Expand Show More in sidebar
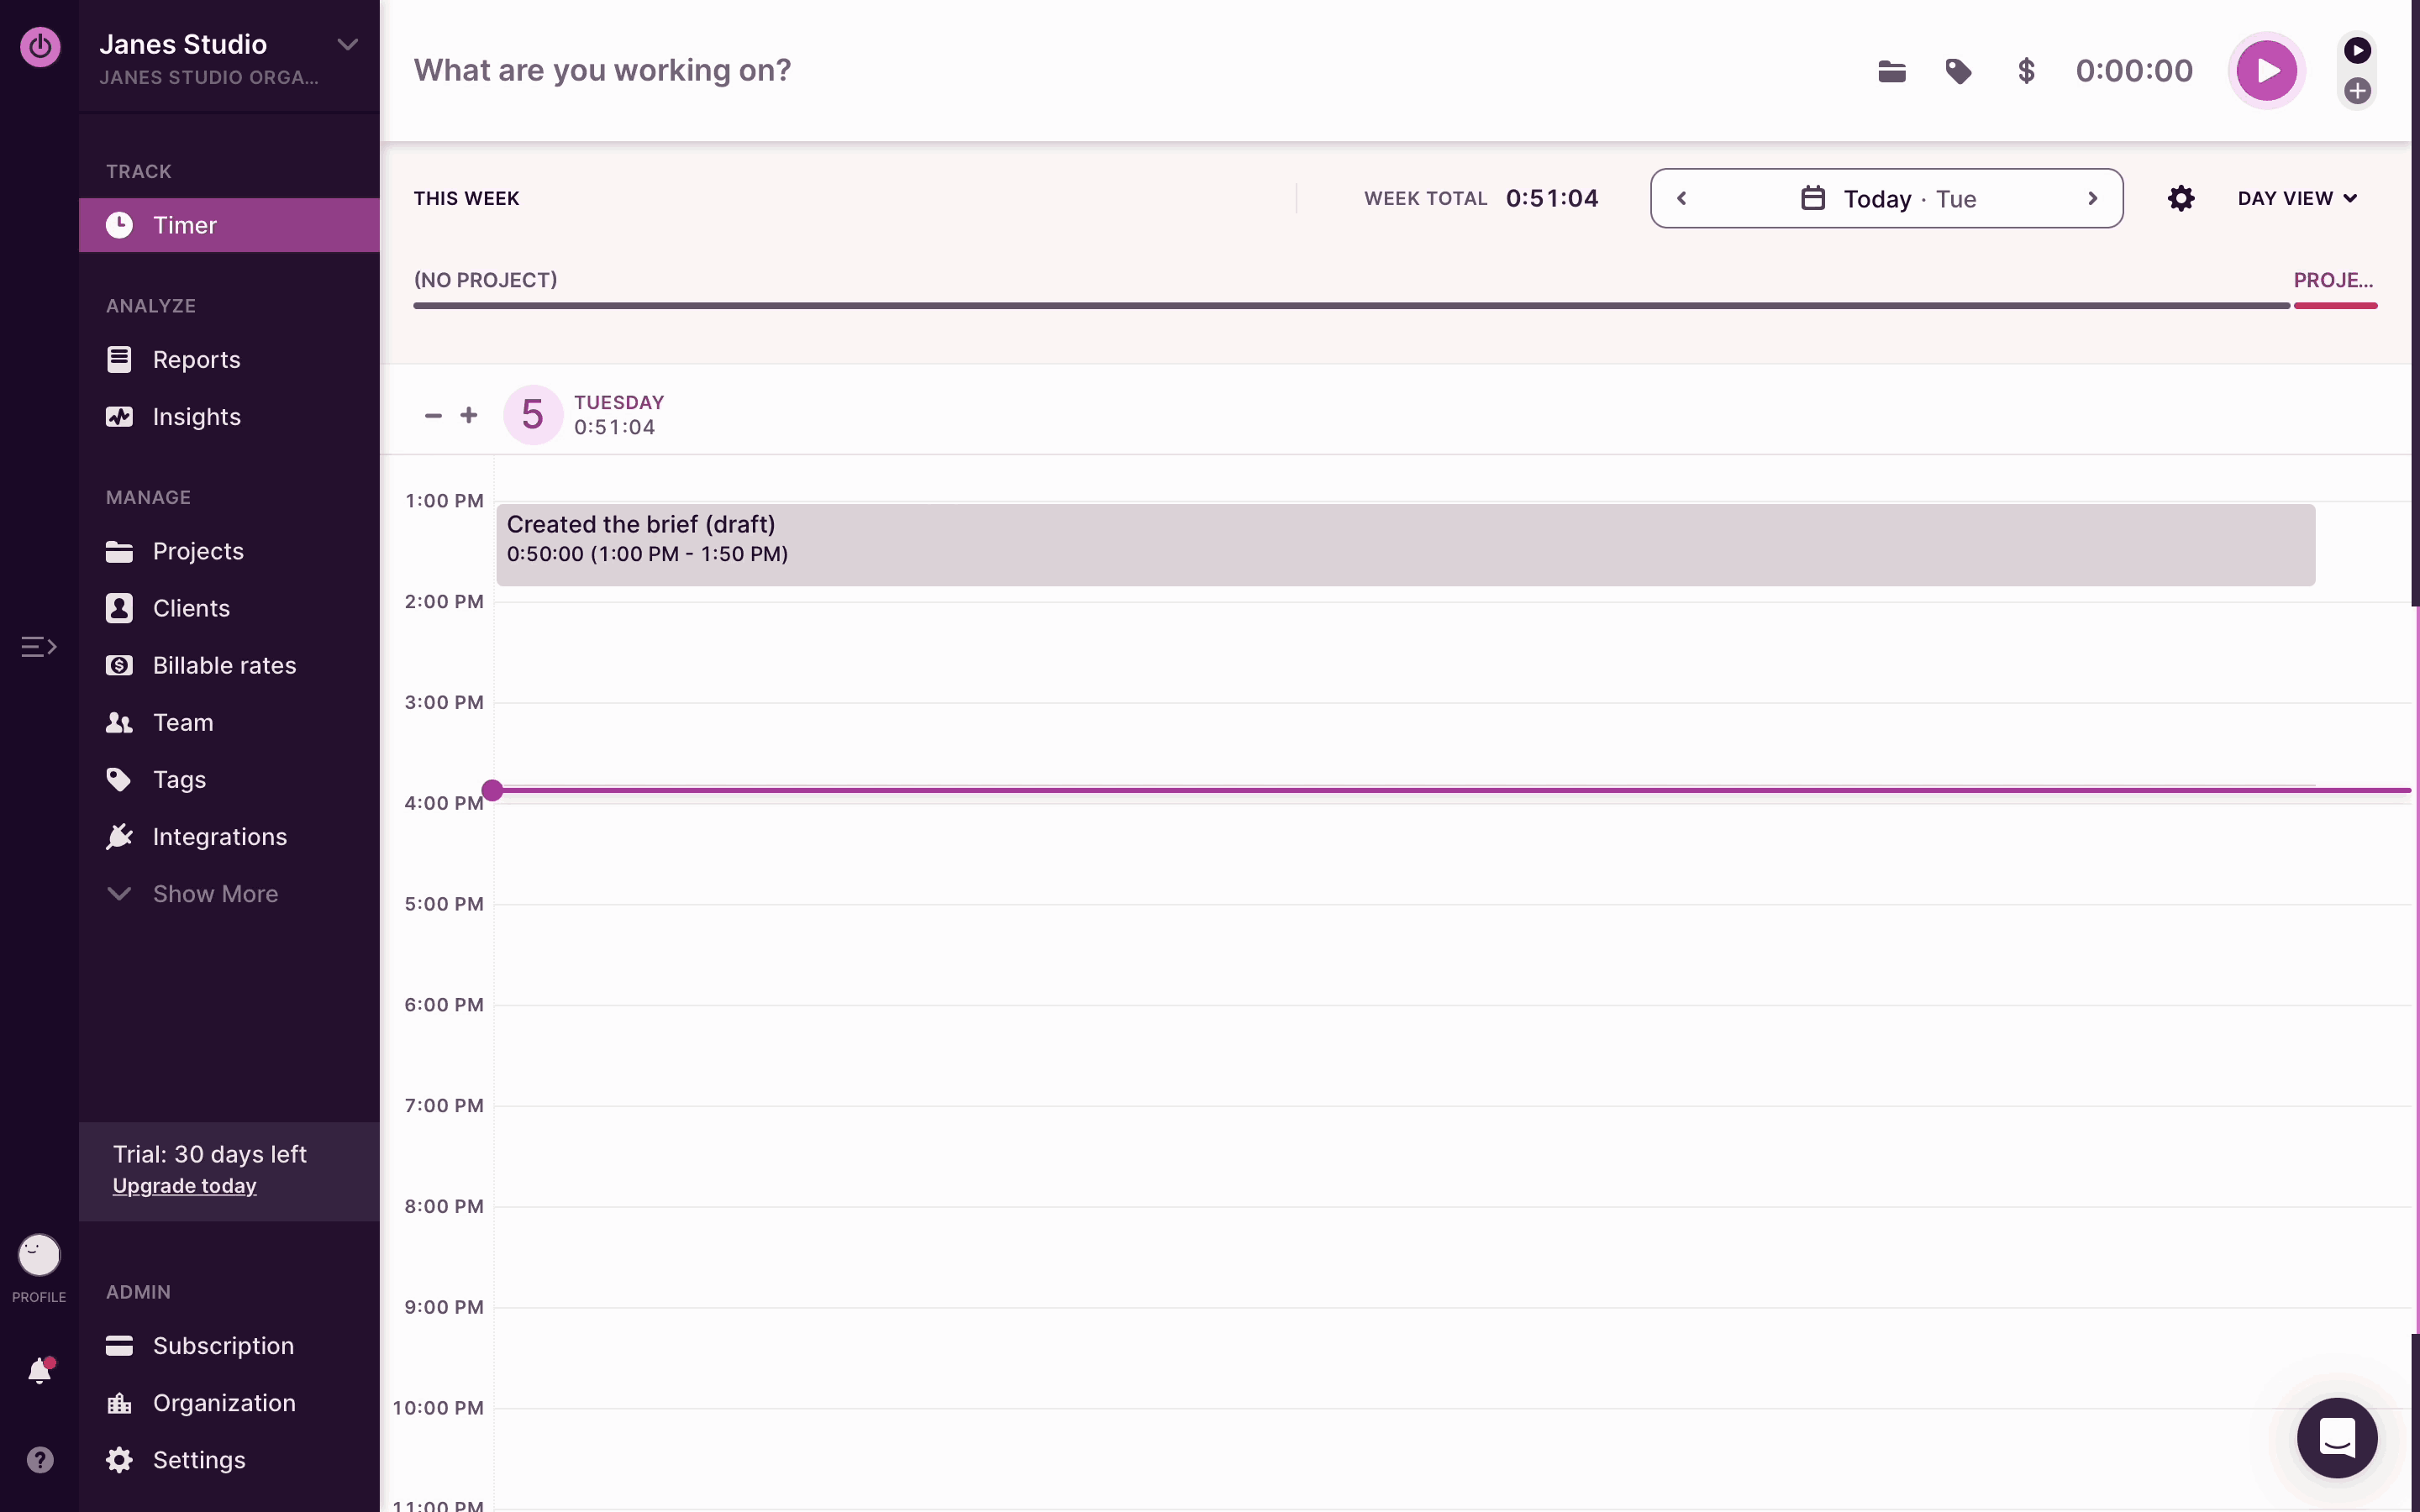The image size is (2420, 1512). [x=215, y=894]
